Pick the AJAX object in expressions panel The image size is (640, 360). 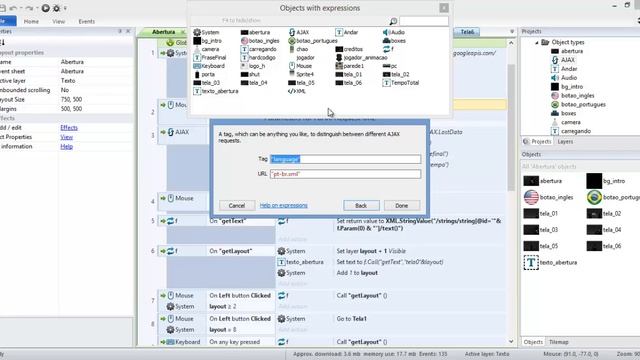pyautogui.click(x=298, y=32)
